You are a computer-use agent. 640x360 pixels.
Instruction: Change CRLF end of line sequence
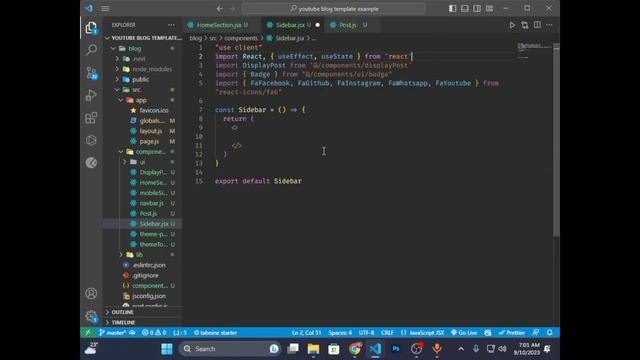click(x=387, y=333)
